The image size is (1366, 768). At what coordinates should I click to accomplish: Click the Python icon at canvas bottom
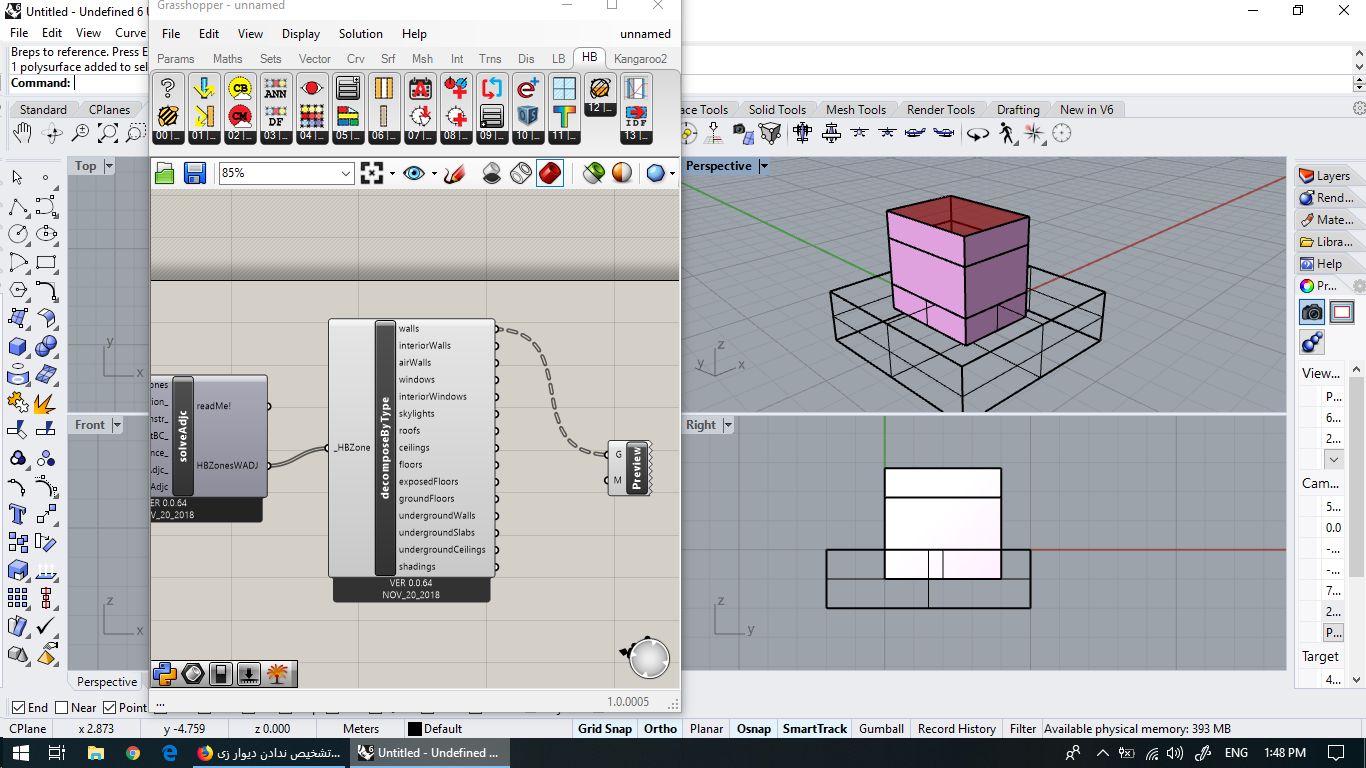[166, 673]
